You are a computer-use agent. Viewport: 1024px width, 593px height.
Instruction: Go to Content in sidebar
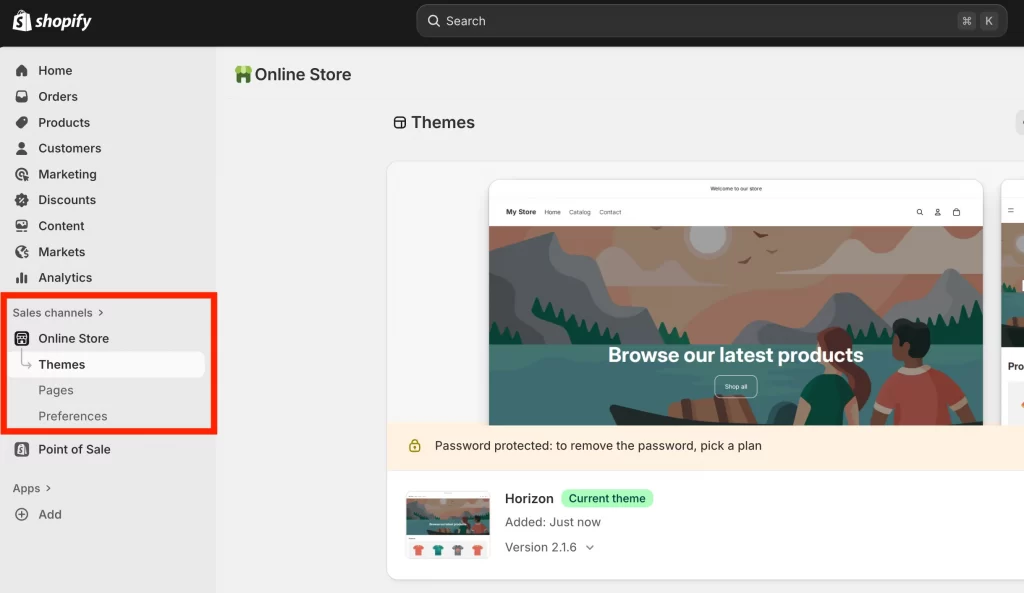coord(61,227)
